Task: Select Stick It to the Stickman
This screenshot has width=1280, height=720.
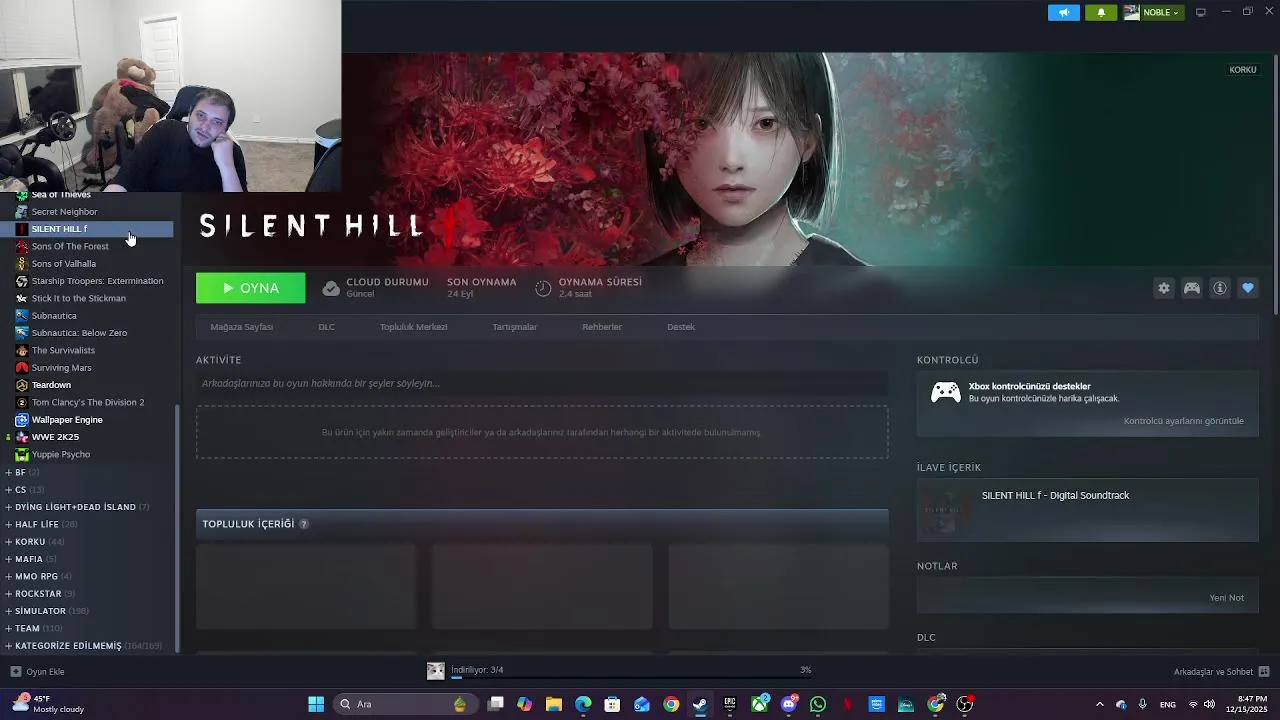Action: pyautogui.click(x=78, y=298)
